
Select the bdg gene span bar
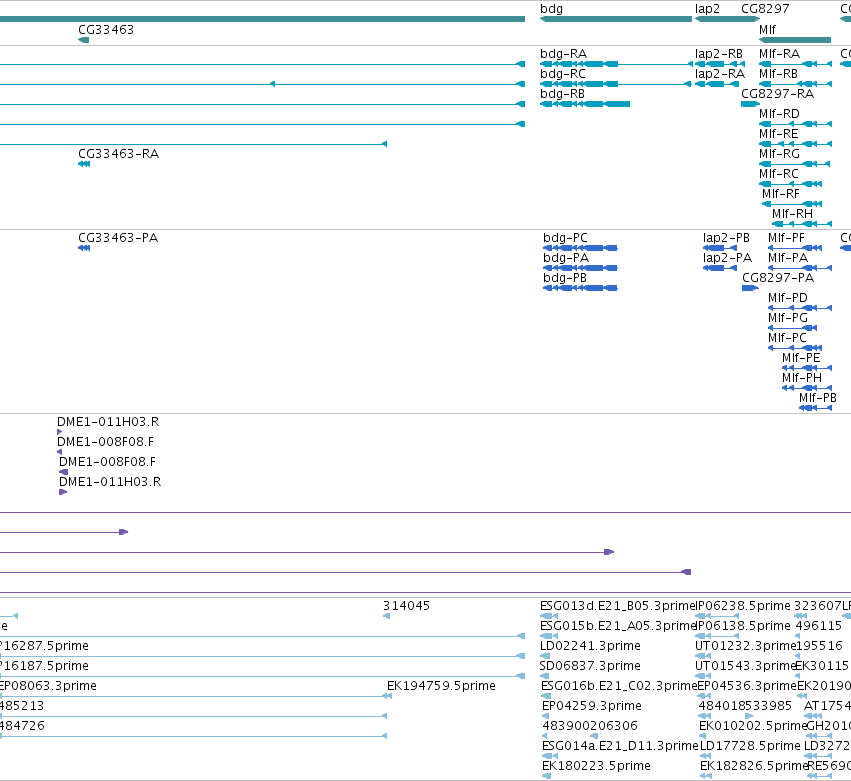point(616,19)
